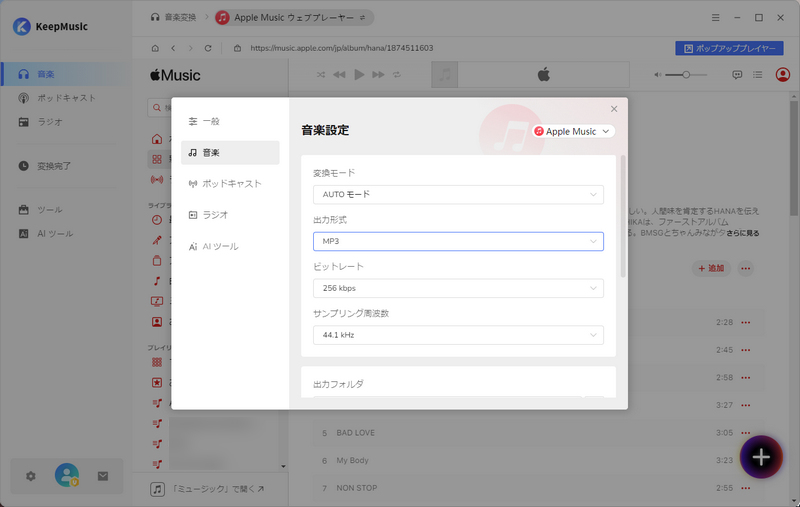800x507 pixels.
Task: Open the Apple Music account profile icon
Action: [x=783, y=75]
